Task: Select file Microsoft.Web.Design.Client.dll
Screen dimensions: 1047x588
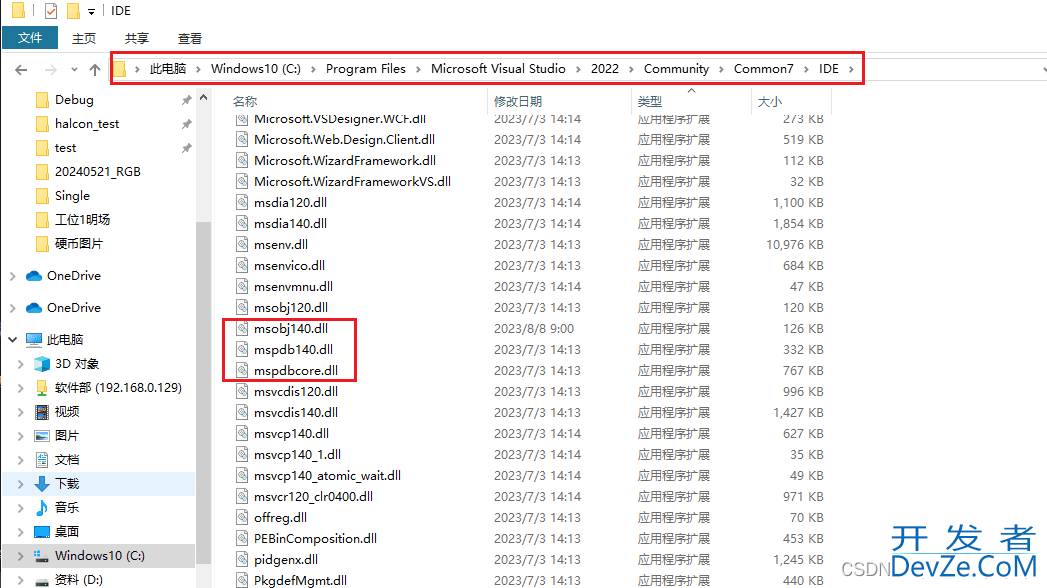Action: click(x=345, y=139)
